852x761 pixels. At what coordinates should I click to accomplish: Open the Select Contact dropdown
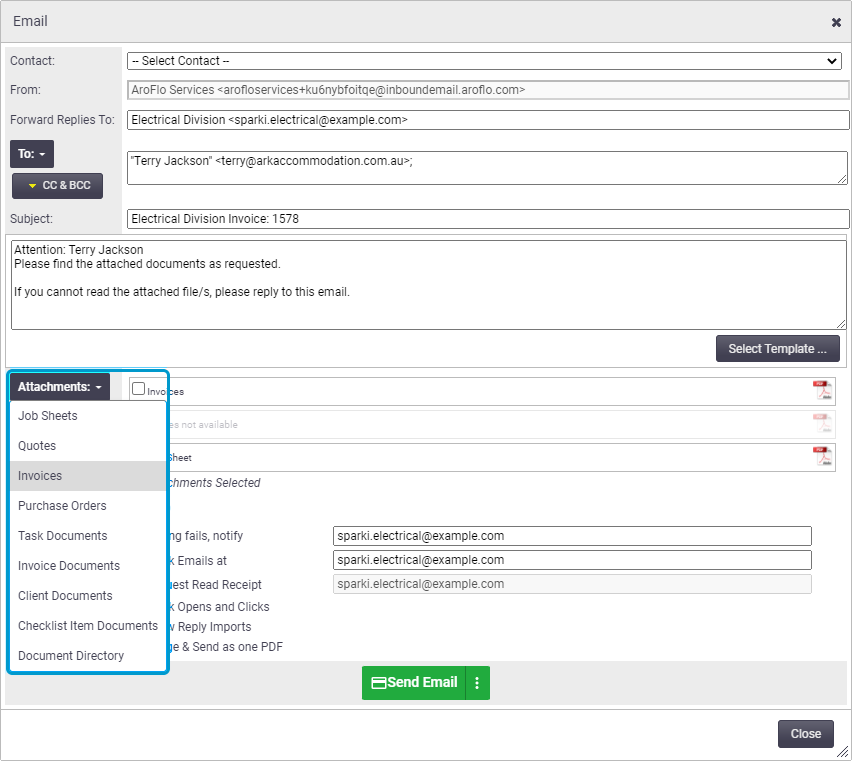pyautogui.click(x=484, y=61)
